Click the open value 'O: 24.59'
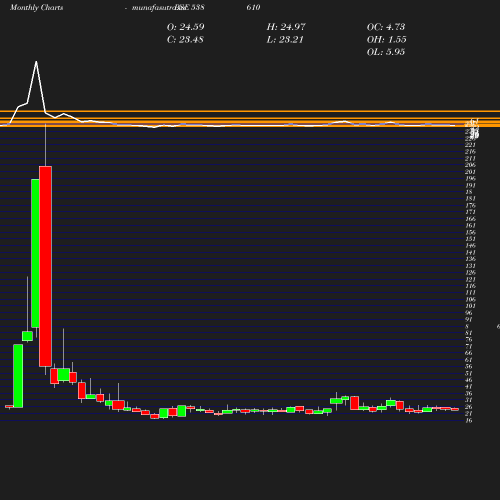Image resolution: width=500 pixels, height=500 pixels. [185, 27]
